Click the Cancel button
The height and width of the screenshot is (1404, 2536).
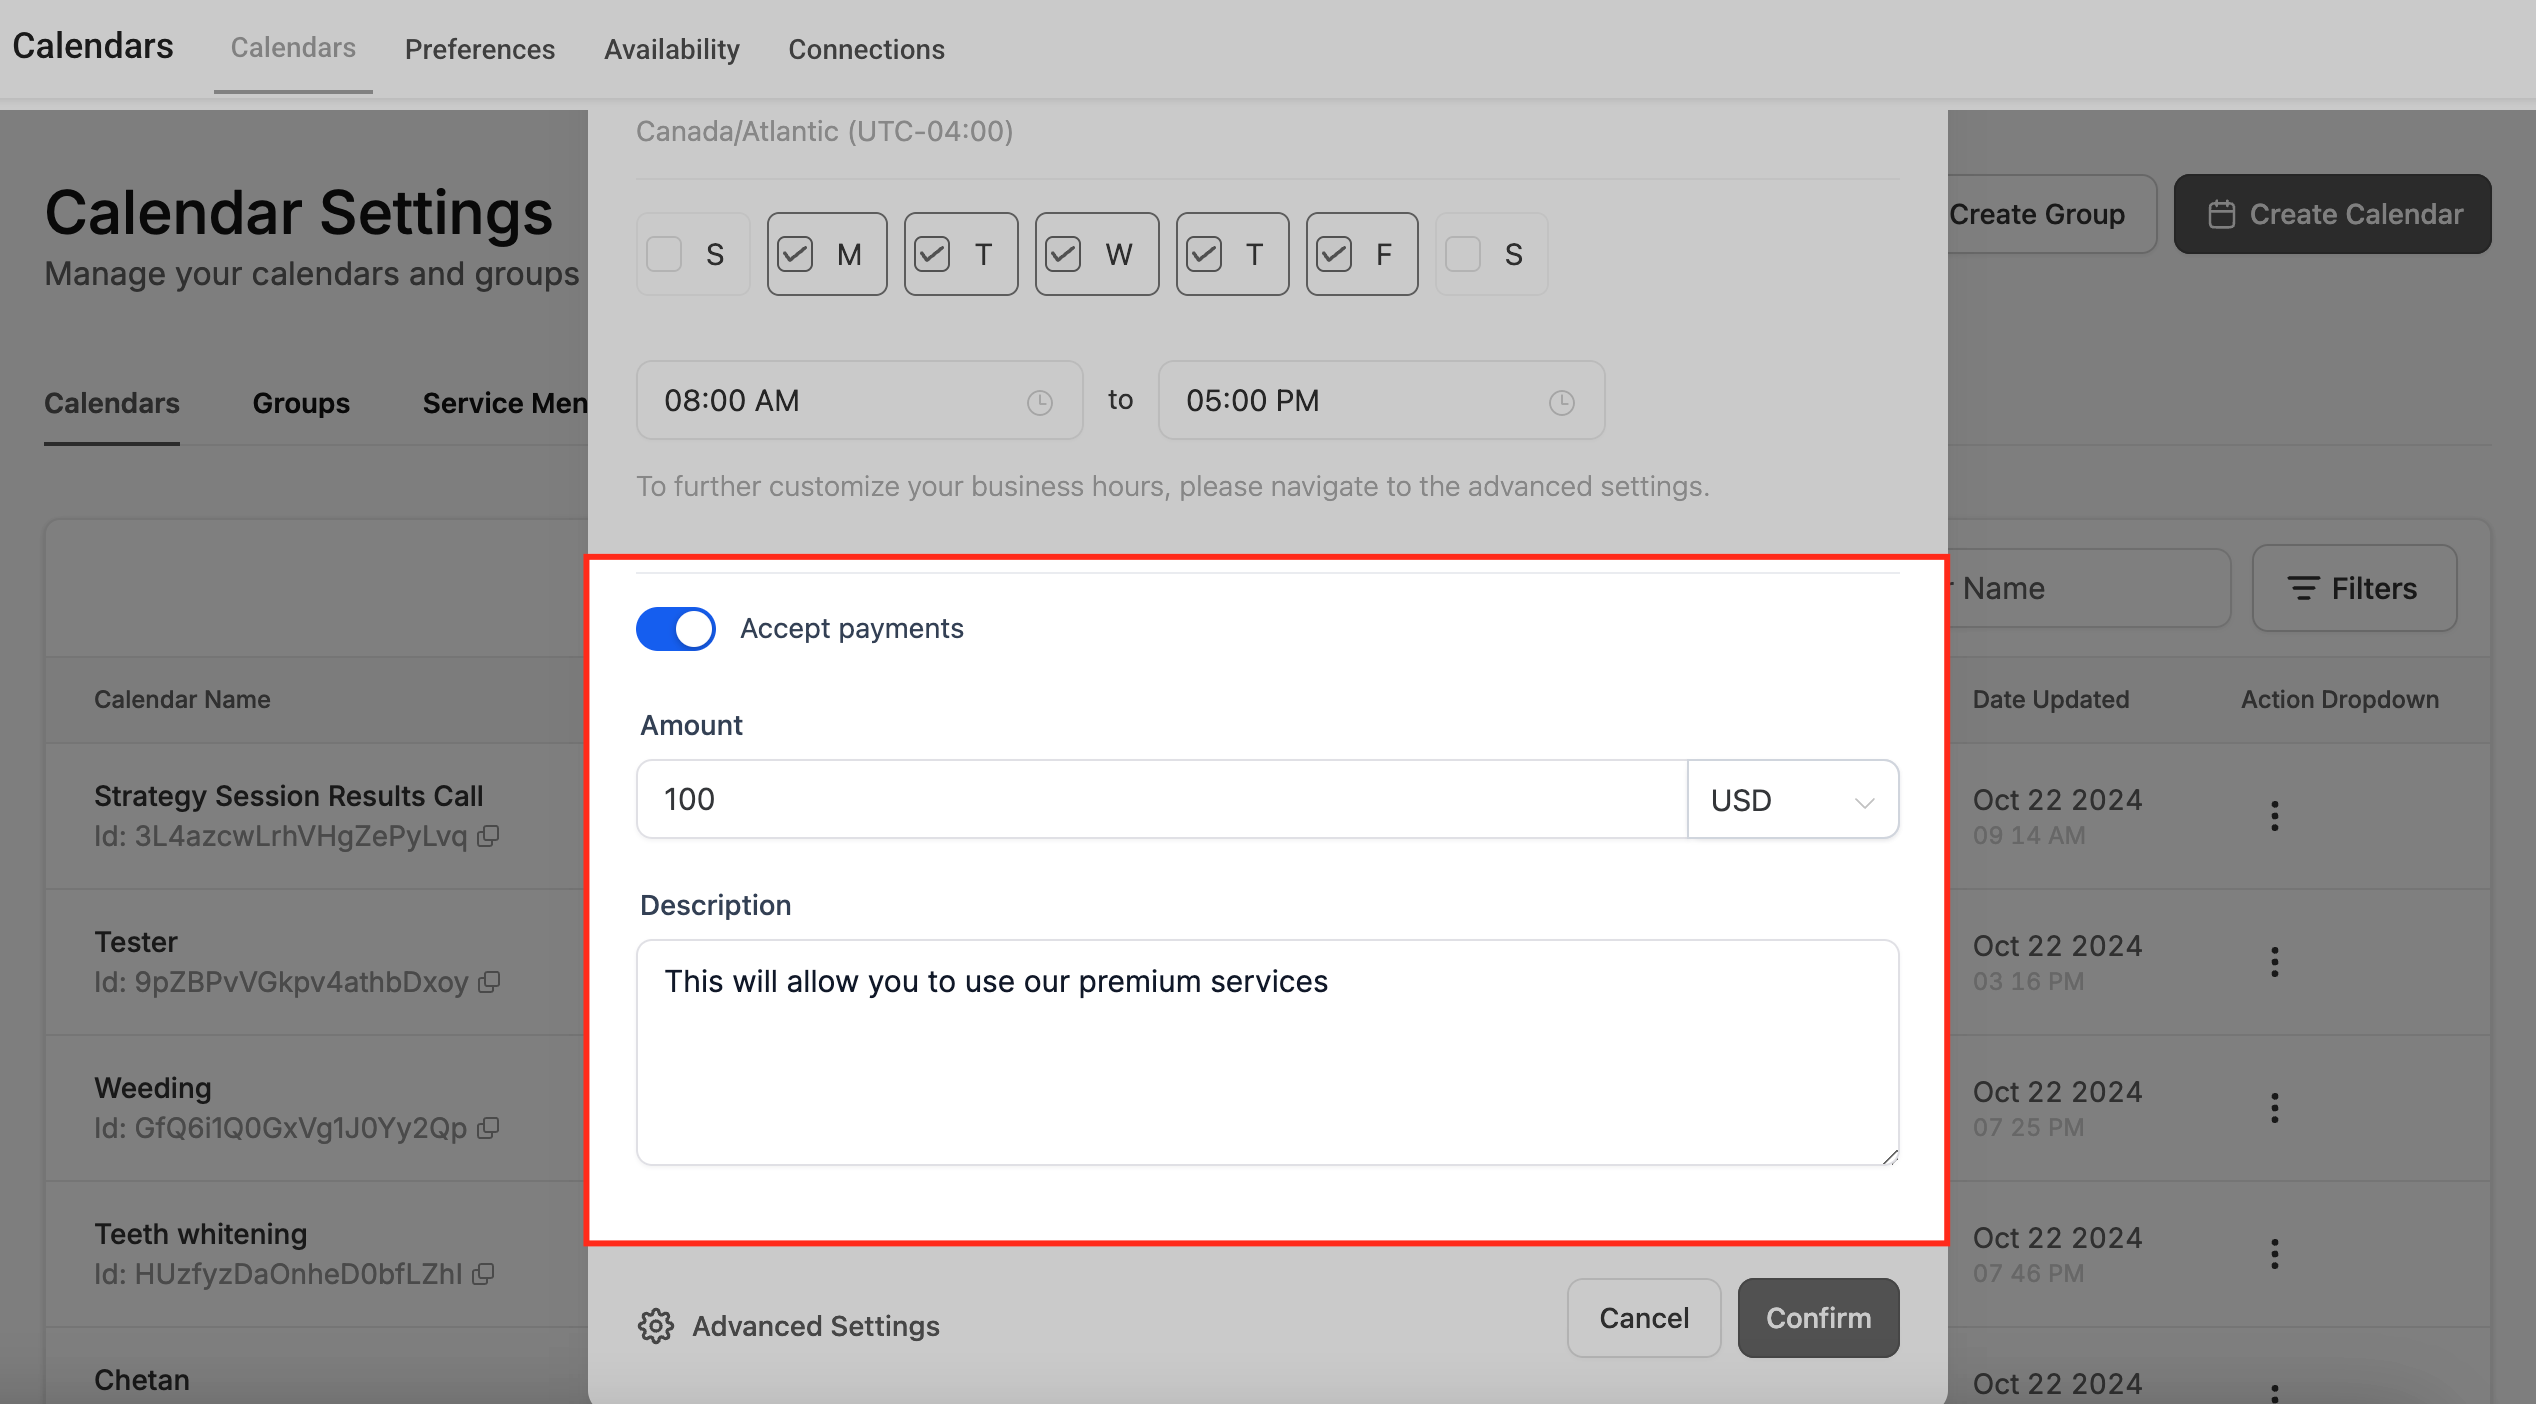(1643, 1318)
